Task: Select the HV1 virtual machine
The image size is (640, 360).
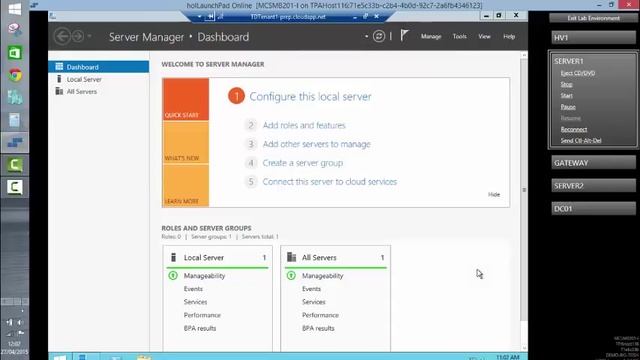Action: click(593, 38)
